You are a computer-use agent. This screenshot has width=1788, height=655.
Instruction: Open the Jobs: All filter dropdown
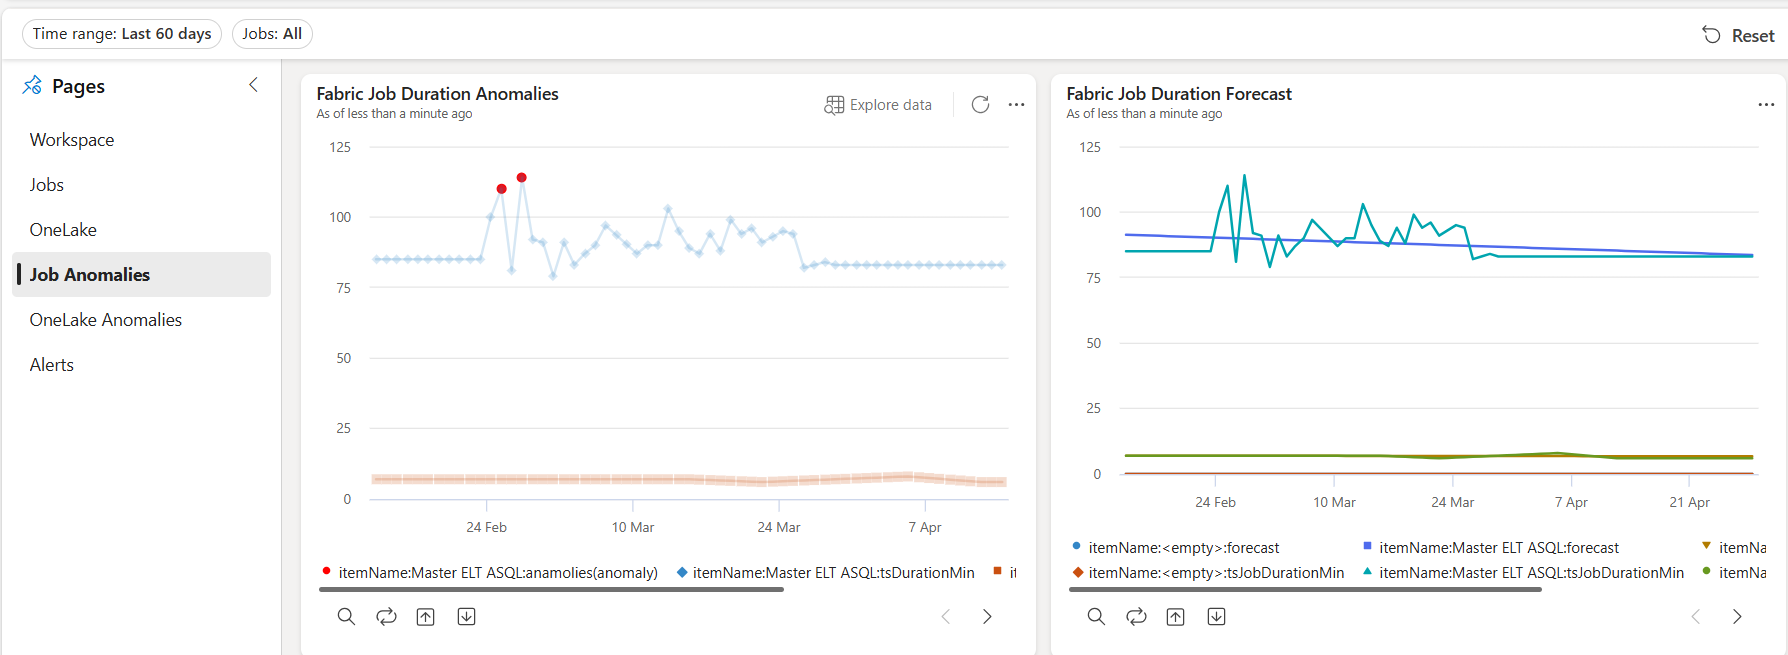[x=272, y=34]
